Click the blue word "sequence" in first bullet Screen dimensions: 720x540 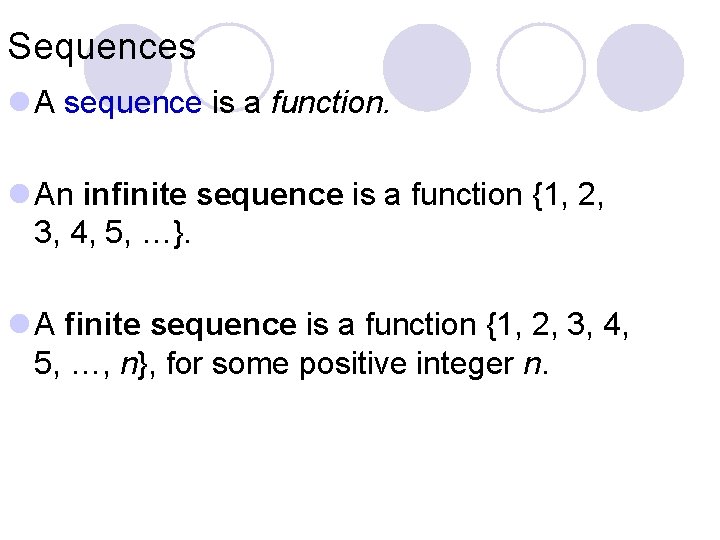point(133,101)
